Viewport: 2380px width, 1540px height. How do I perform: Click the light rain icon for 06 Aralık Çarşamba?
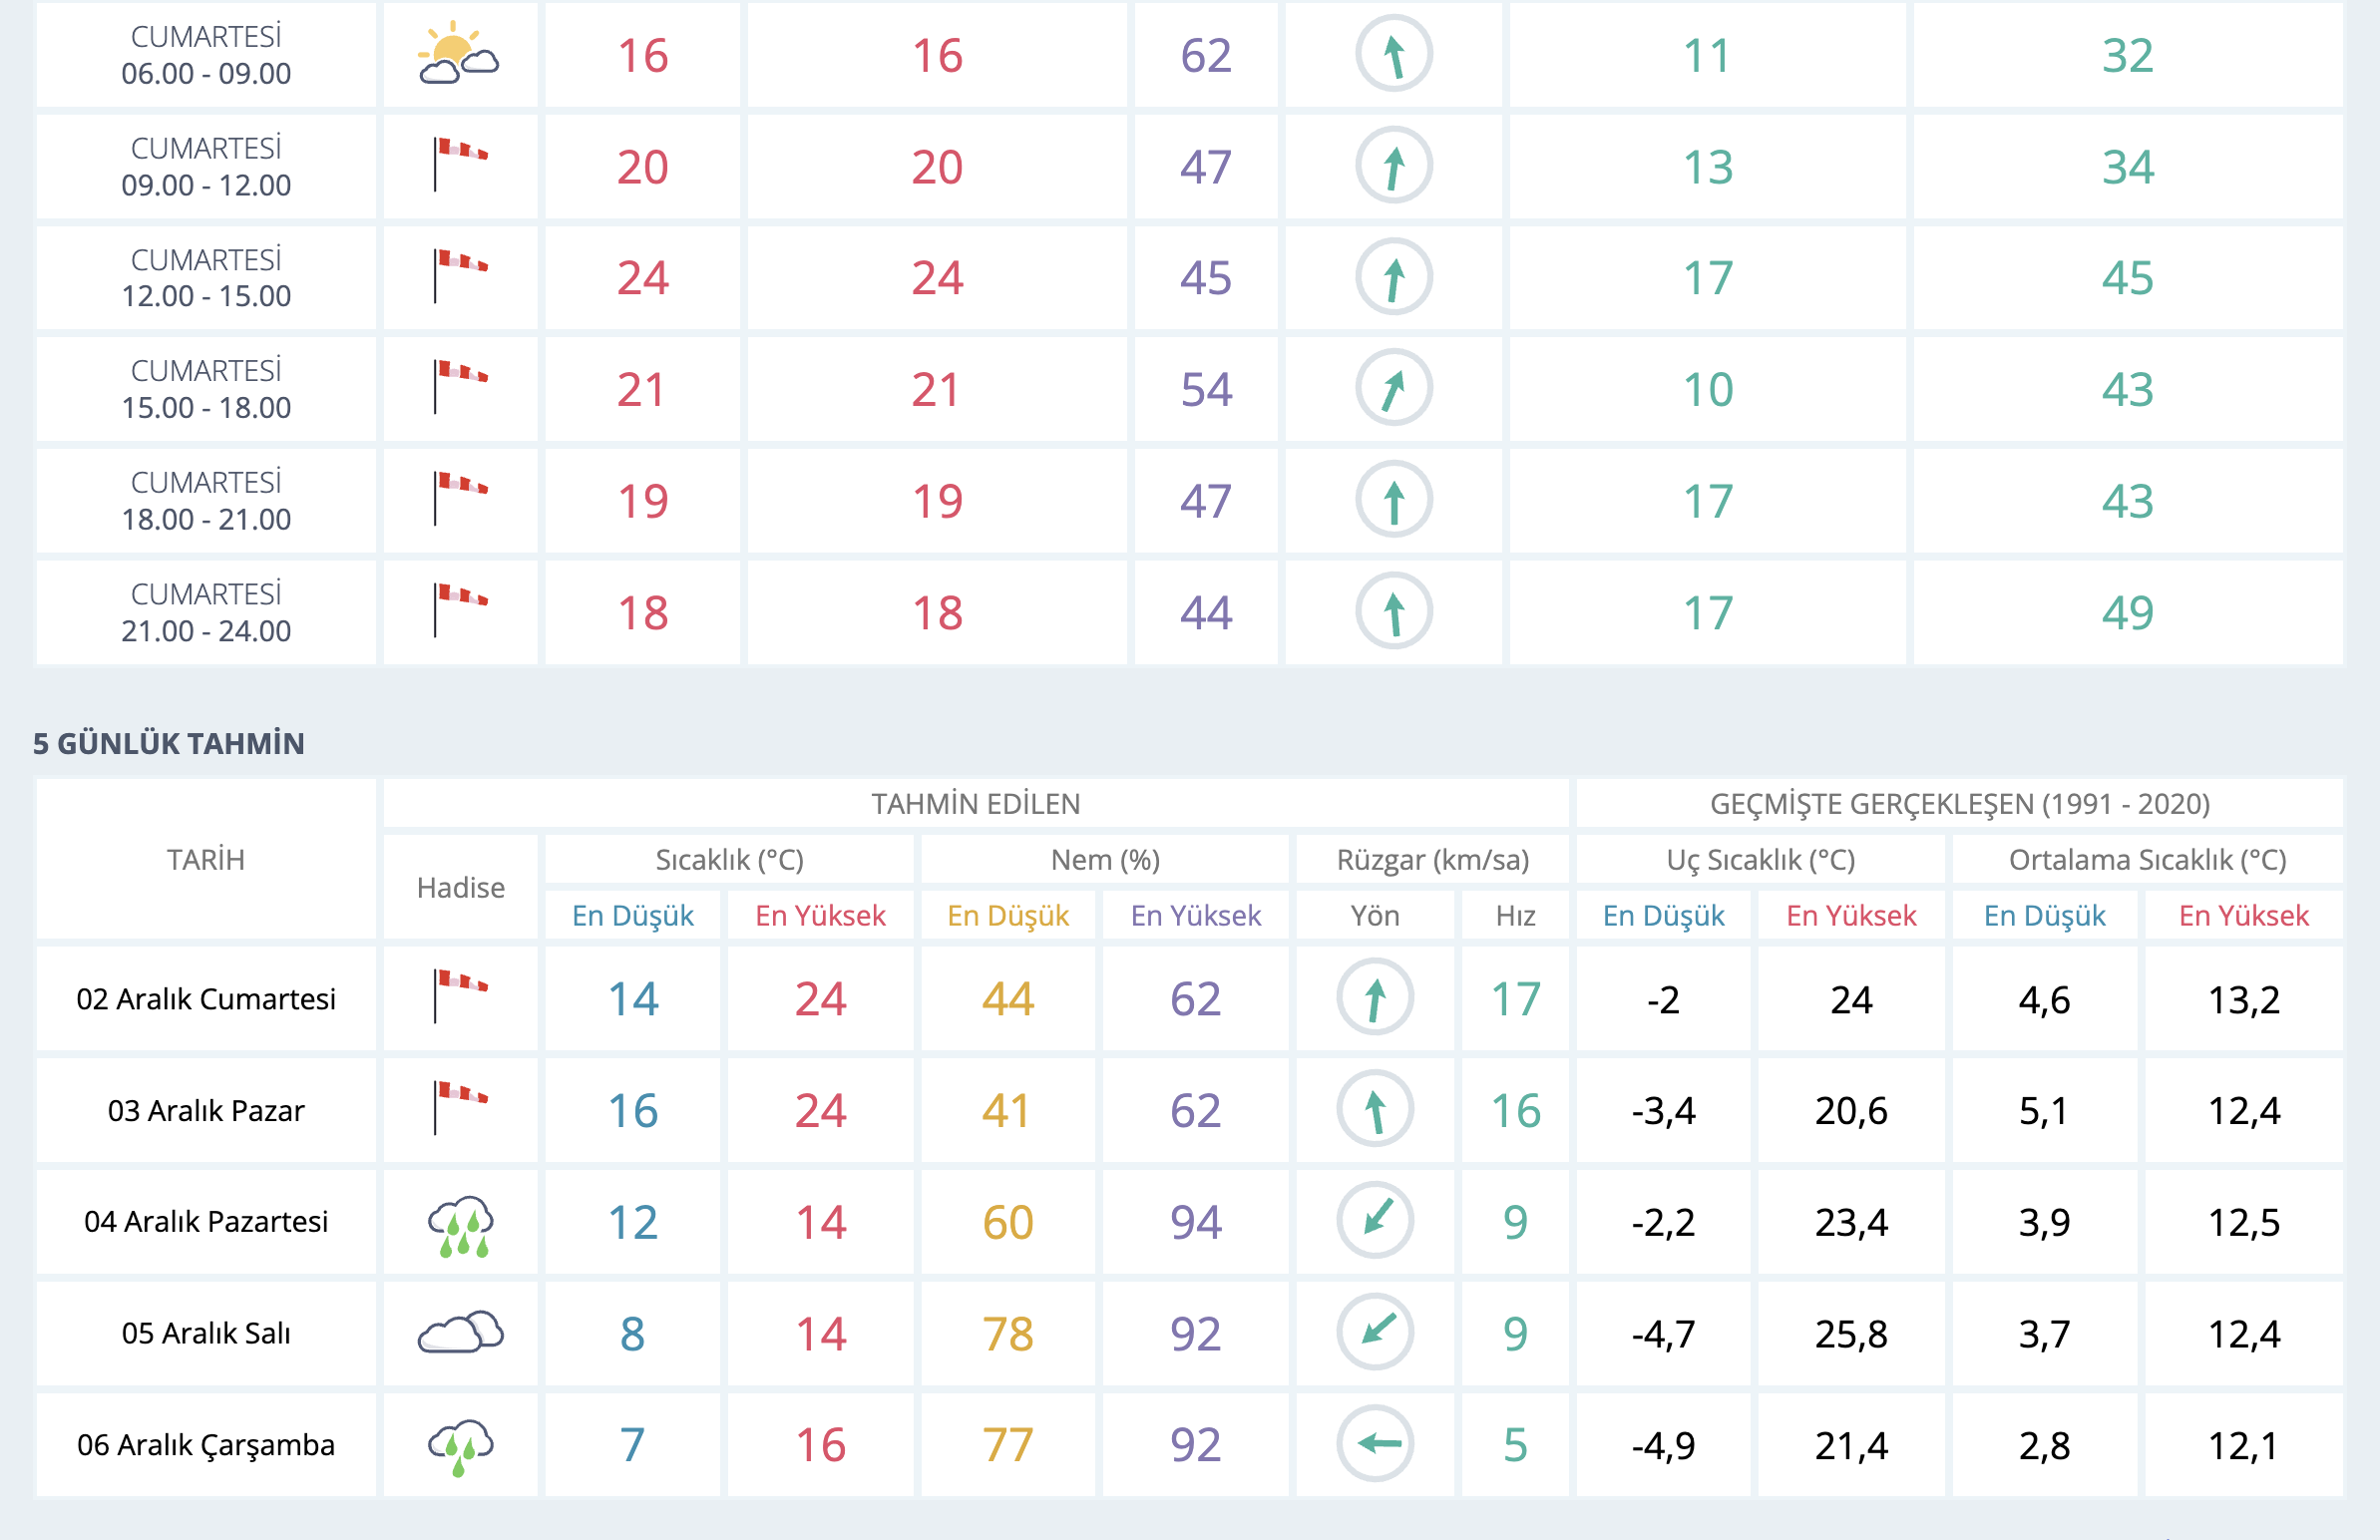click(460, 1445)
